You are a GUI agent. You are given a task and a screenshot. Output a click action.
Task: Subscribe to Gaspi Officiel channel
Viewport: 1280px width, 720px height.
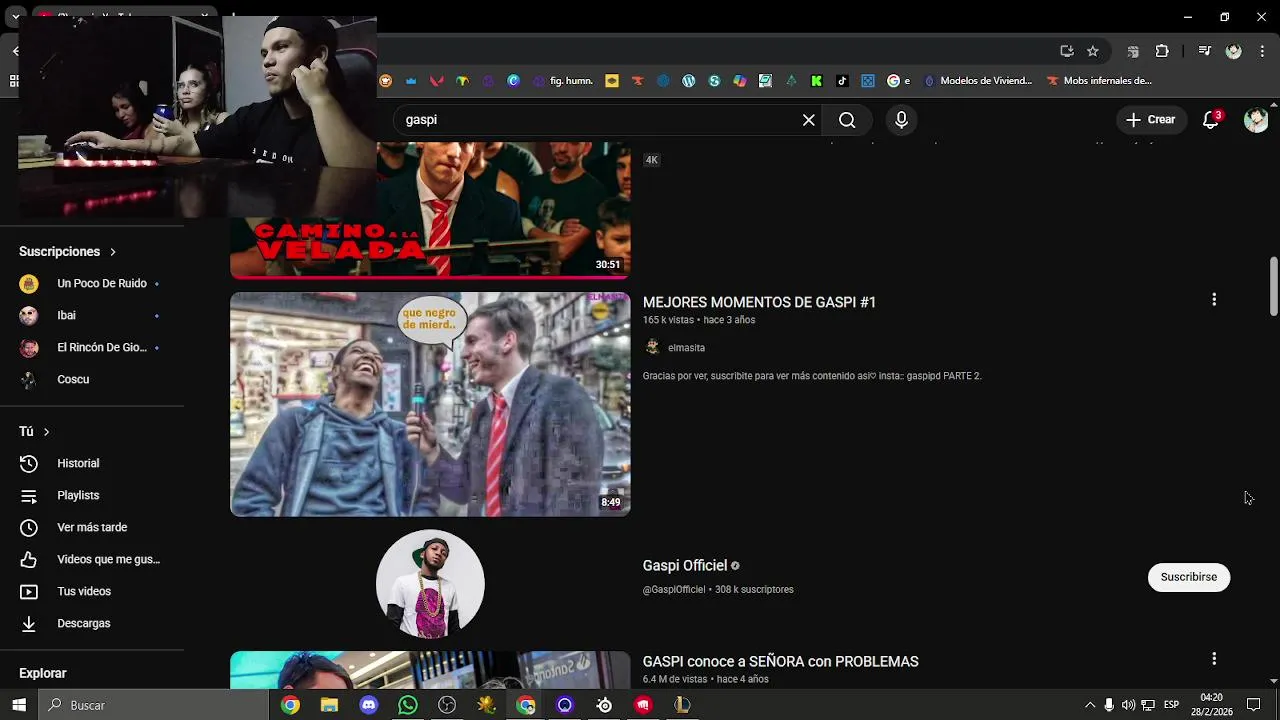[x=1189, y=577]
